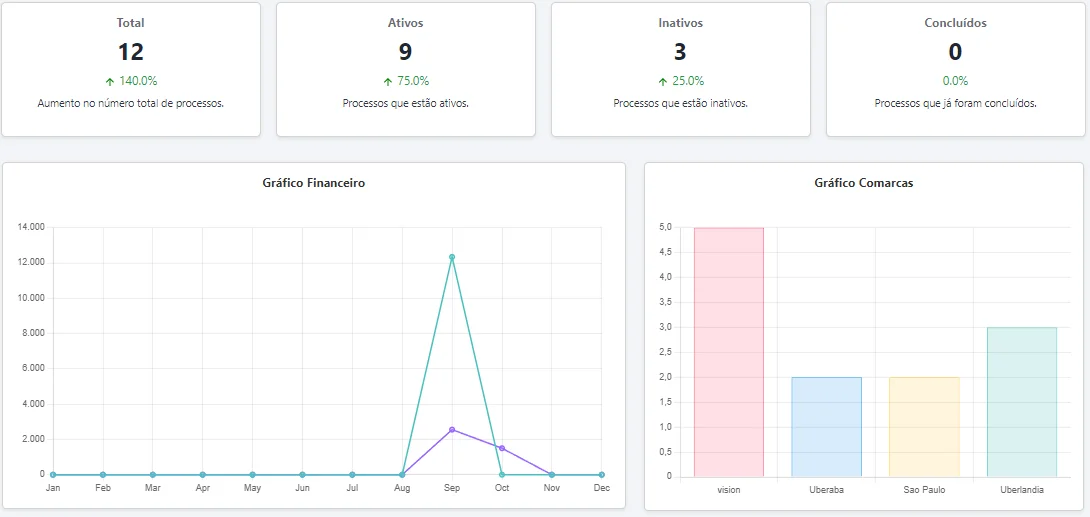The height and width of the screenshot is (517, 1090).
Task: Select the blue Uberaba bar
Action: tap(826, 427)
